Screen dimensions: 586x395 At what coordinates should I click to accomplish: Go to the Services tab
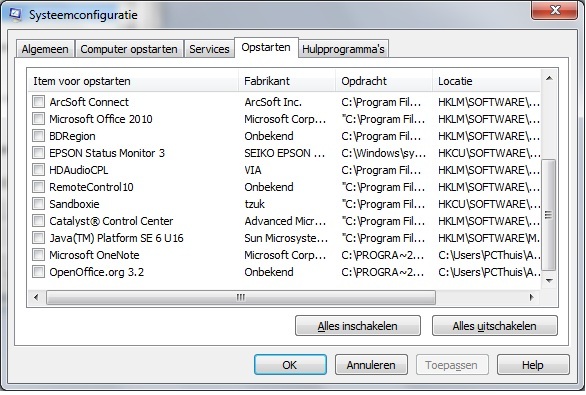tap(209, 49)
